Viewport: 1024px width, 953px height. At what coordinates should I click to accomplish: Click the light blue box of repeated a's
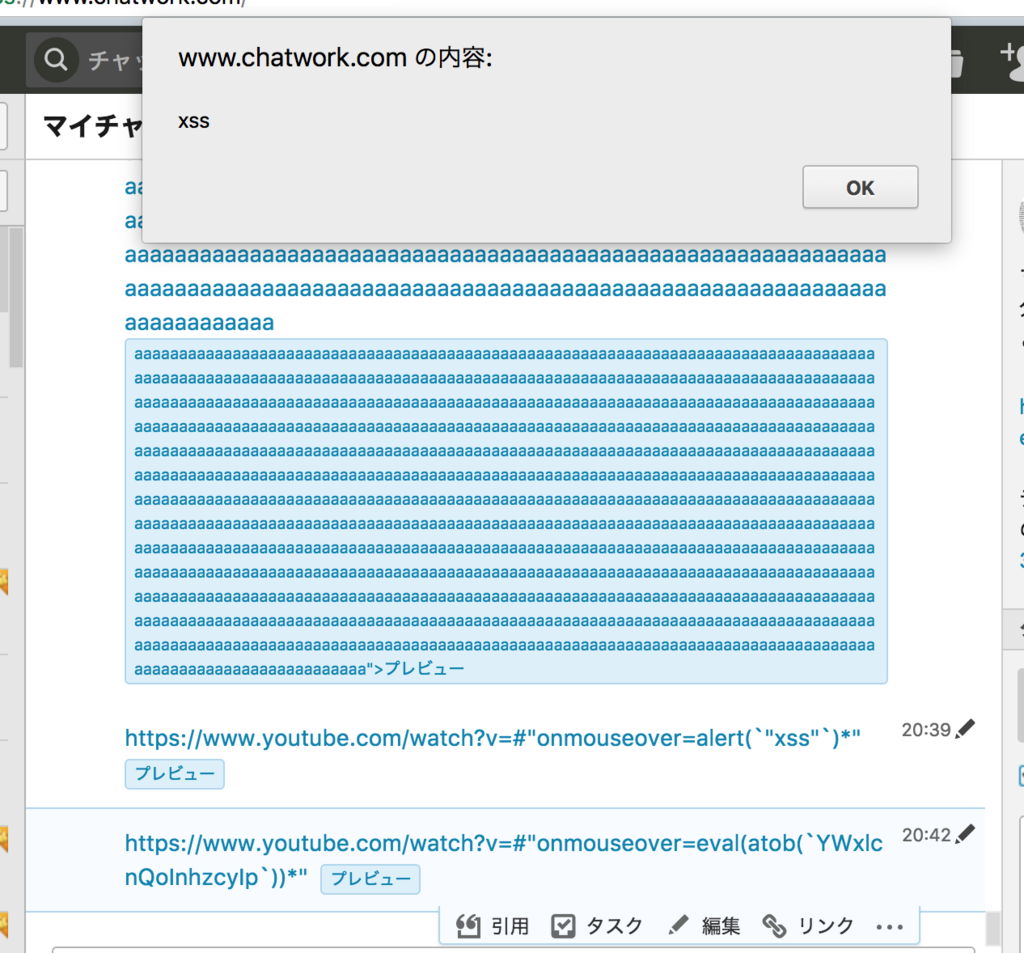coord(506,511)
